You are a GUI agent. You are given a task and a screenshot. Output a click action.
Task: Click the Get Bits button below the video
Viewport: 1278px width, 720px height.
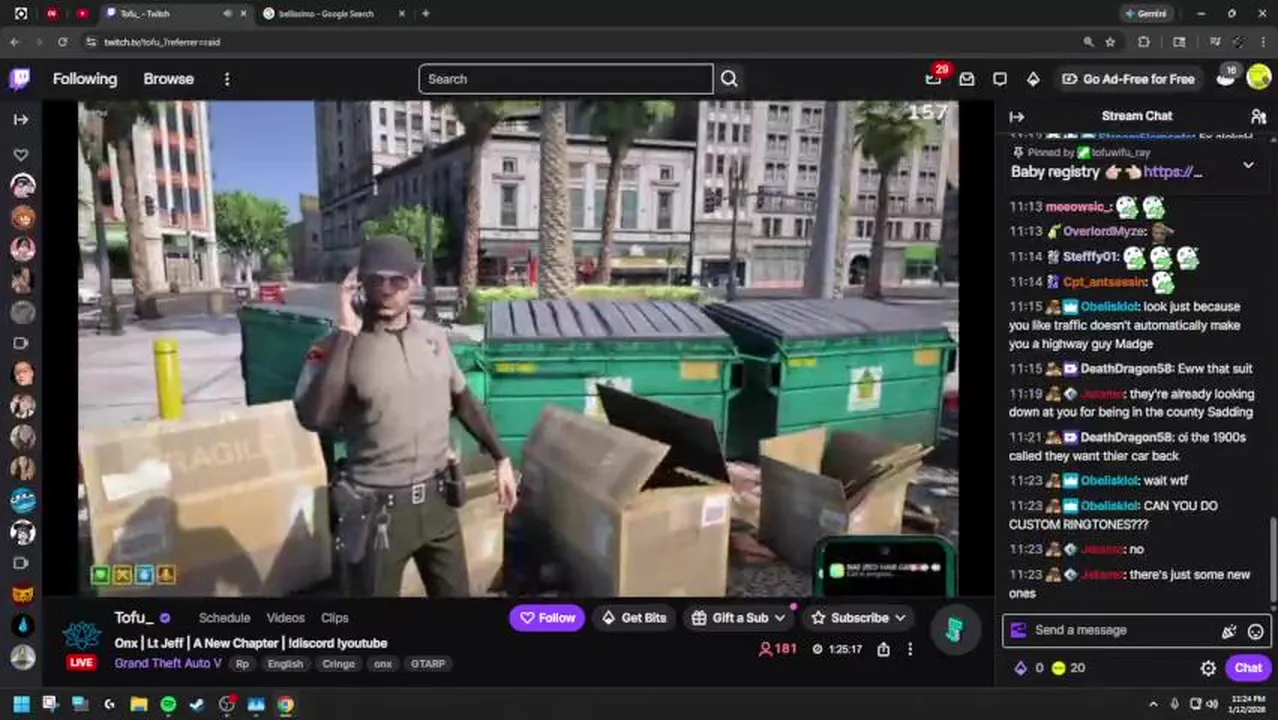[x=633, y=618]
